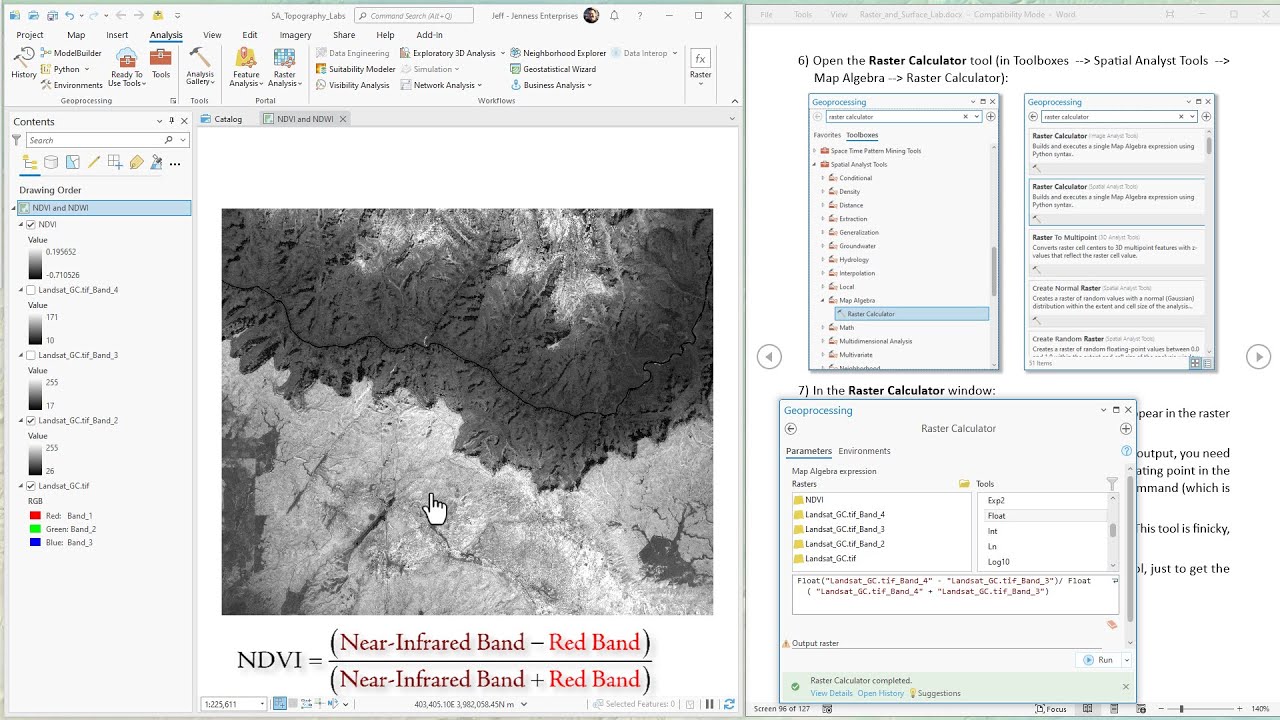Open the Geostatistical Wizard
Image resolution: width=1280 pixels, height=720 pixels.
pyautogui.click(x=552, y=69)
